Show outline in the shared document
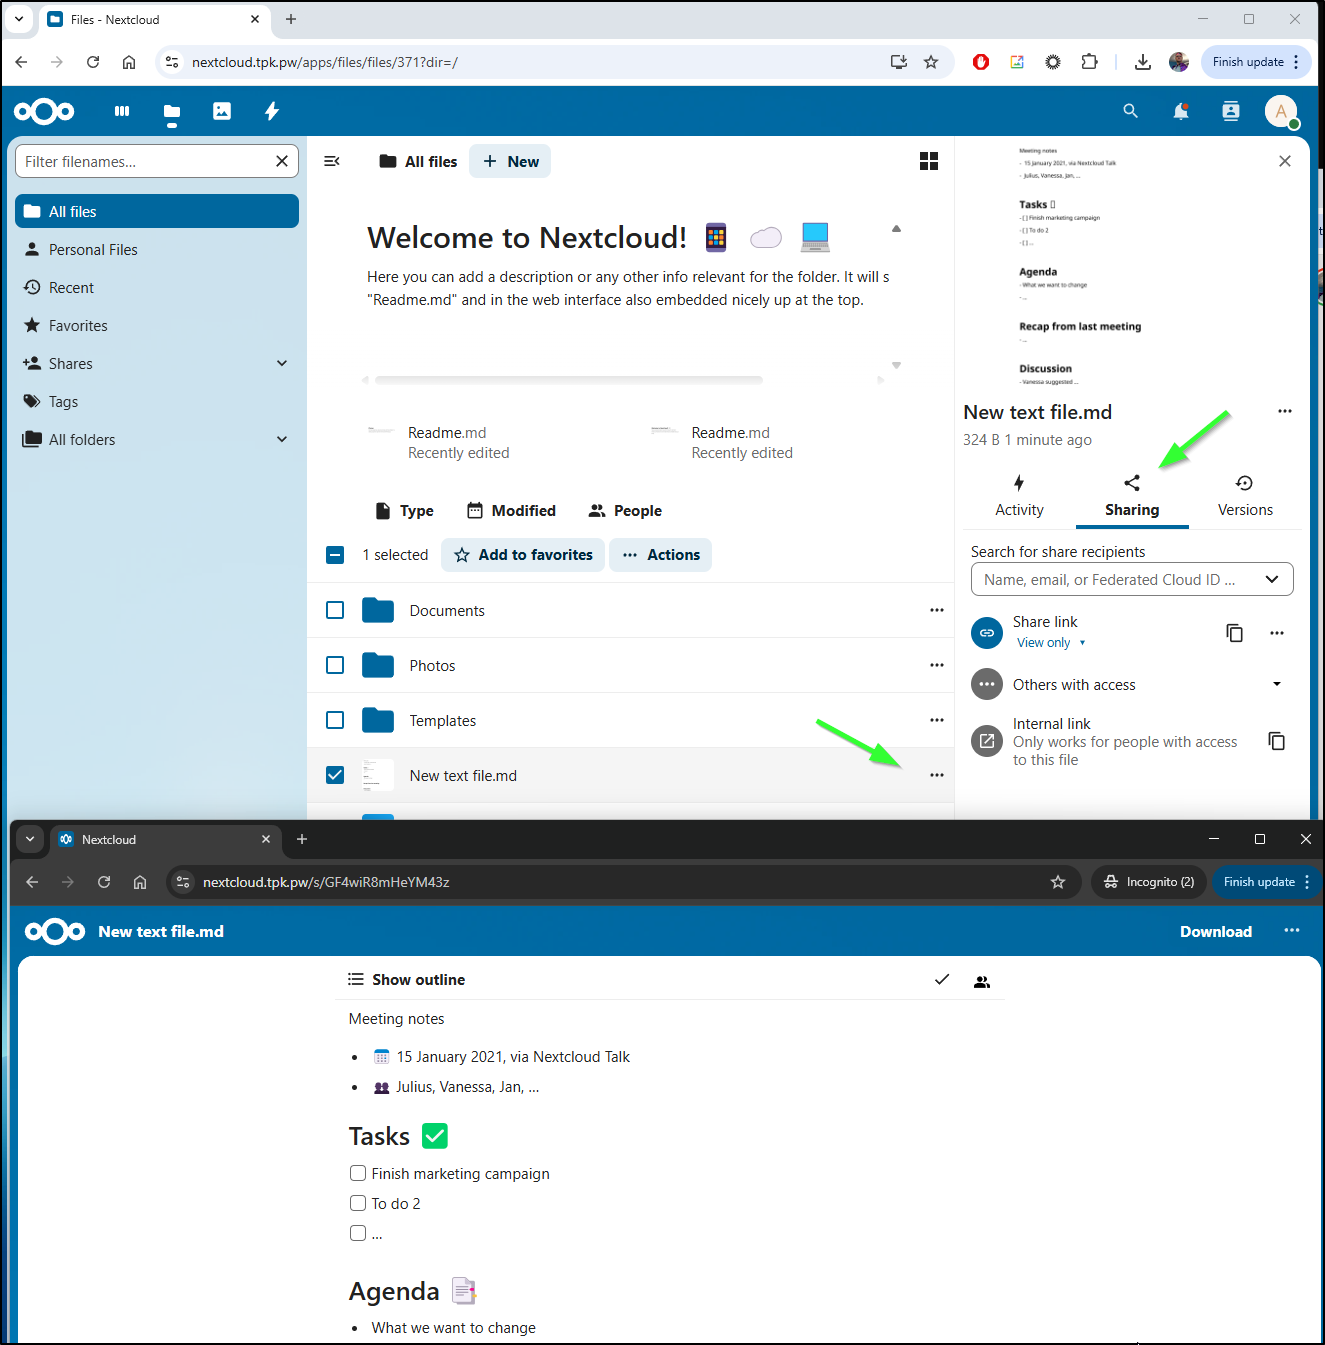Image resolution: width=1325 pixels, height=1345 pixels. (406, 980)
